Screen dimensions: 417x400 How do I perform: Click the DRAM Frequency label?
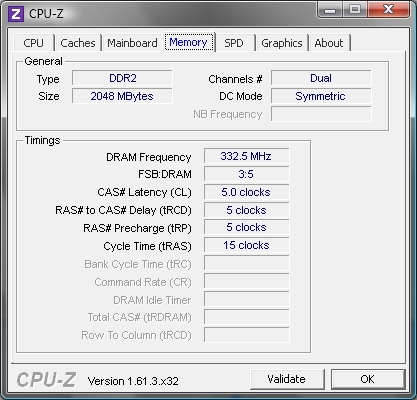tap(148, 157)
